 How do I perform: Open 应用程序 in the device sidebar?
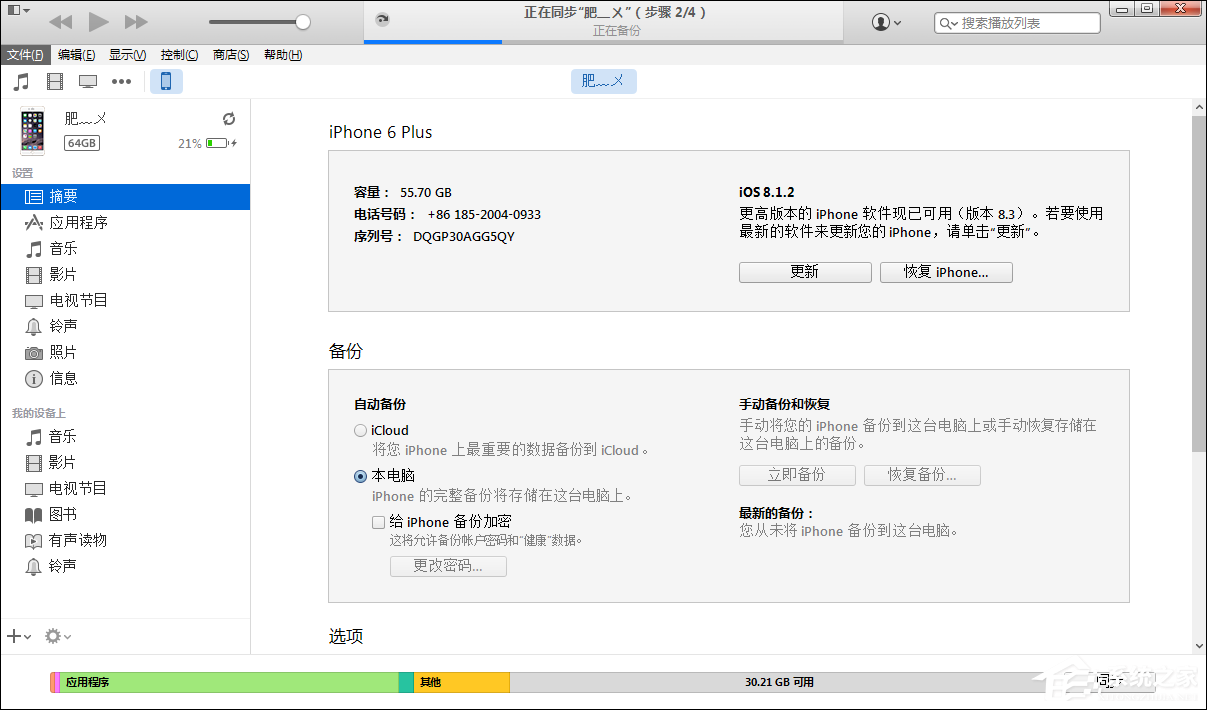[x=70, y=222]
